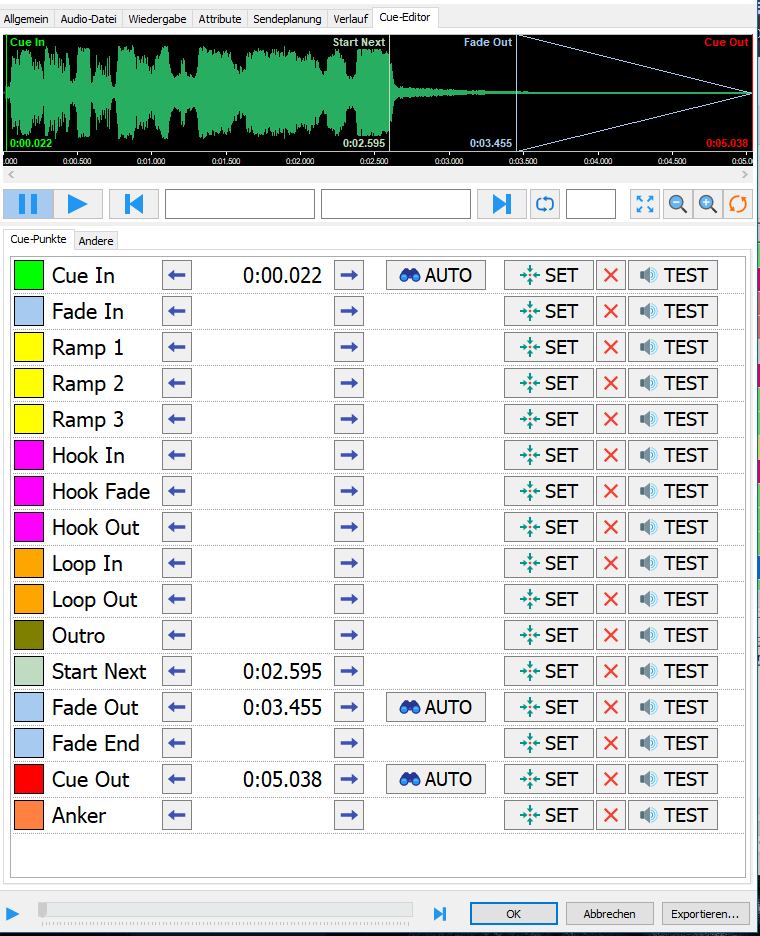This screenshot has width=760, height=936.
Task: Zoom in waveform magnifier icon
Action: (x=707, y=204)
